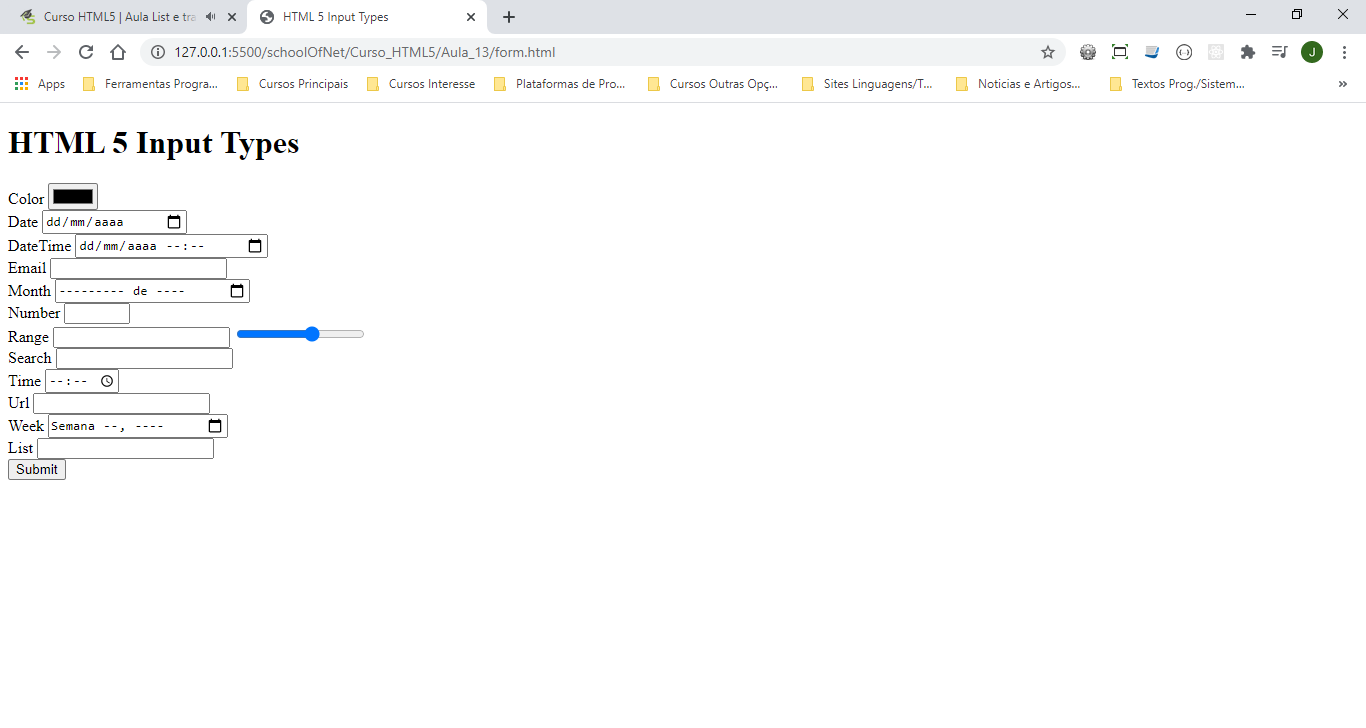Focus the Search input field
Image resolution: width=1366 pixels, height=728 pixels.
(144, 358)
